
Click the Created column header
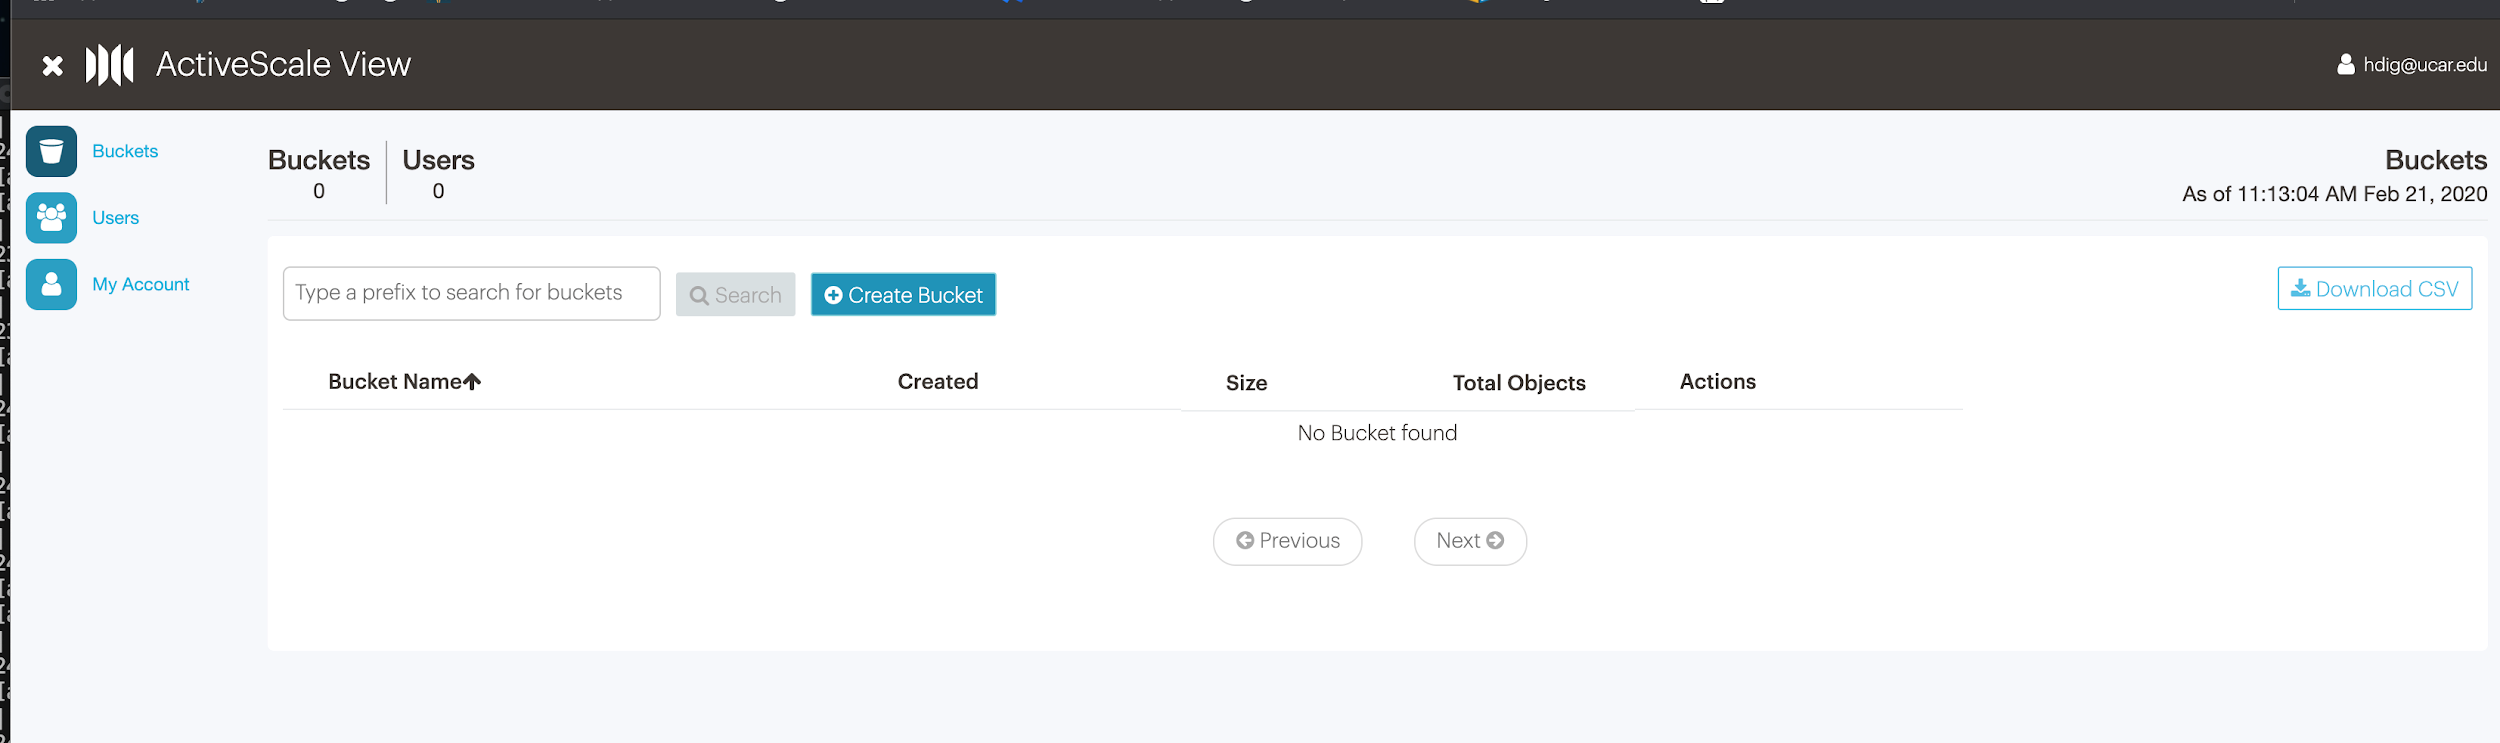(937, 382)
